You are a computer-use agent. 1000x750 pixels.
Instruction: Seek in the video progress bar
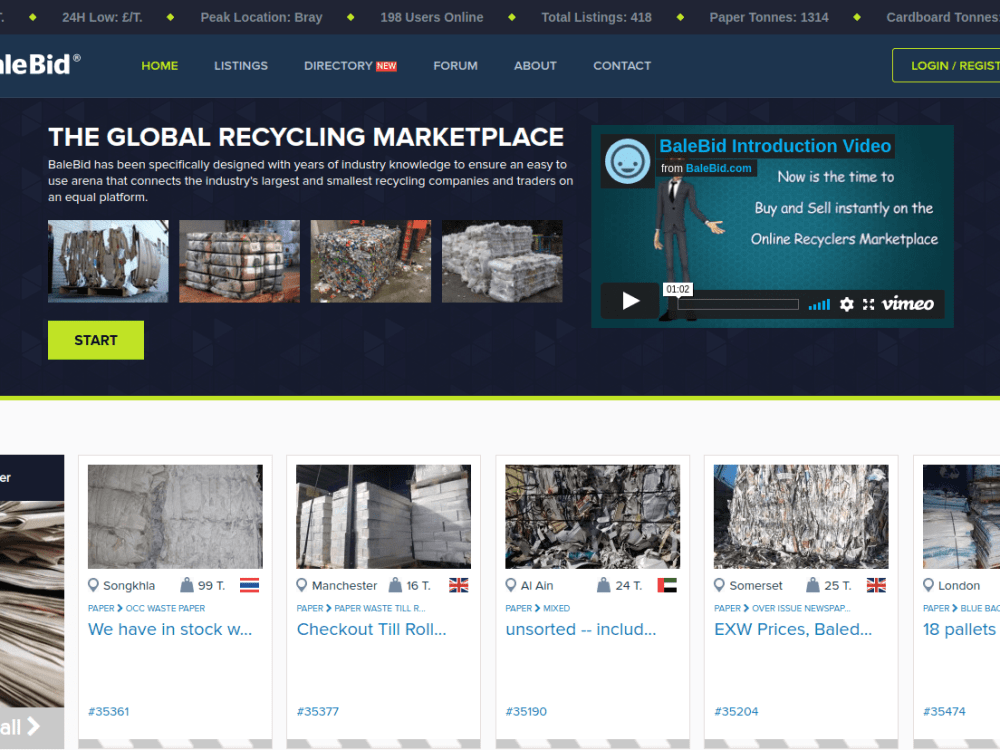coord(737,304)
